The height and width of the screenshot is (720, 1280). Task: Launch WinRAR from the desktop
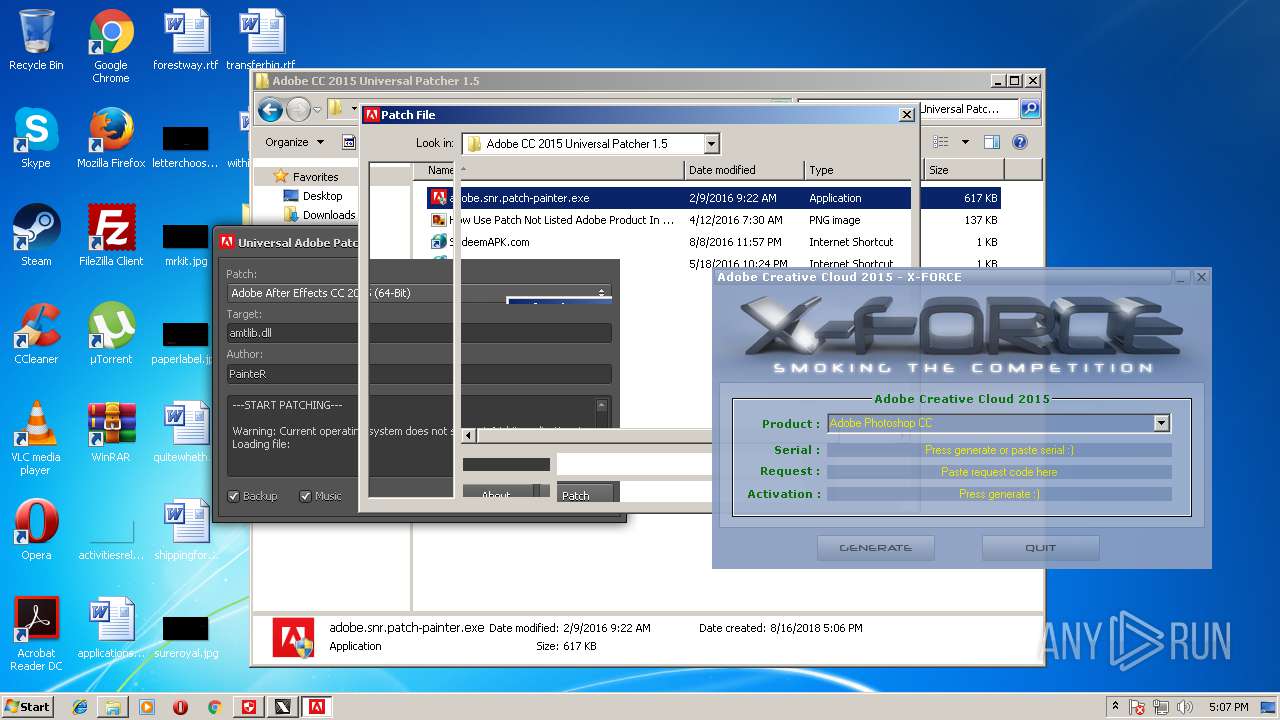pos(111,432)
